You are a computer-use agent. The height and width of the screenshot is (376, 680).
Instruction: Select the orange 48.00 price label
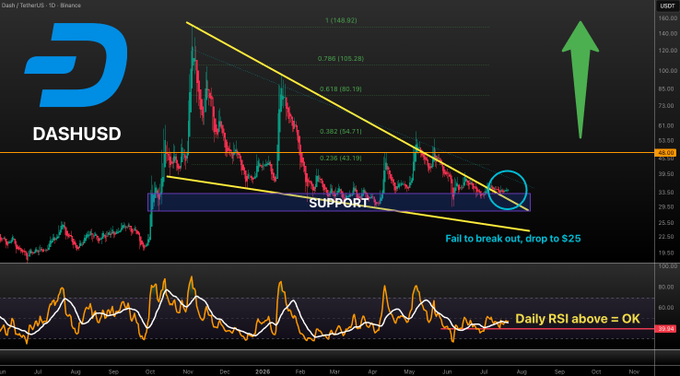point(667,153)
